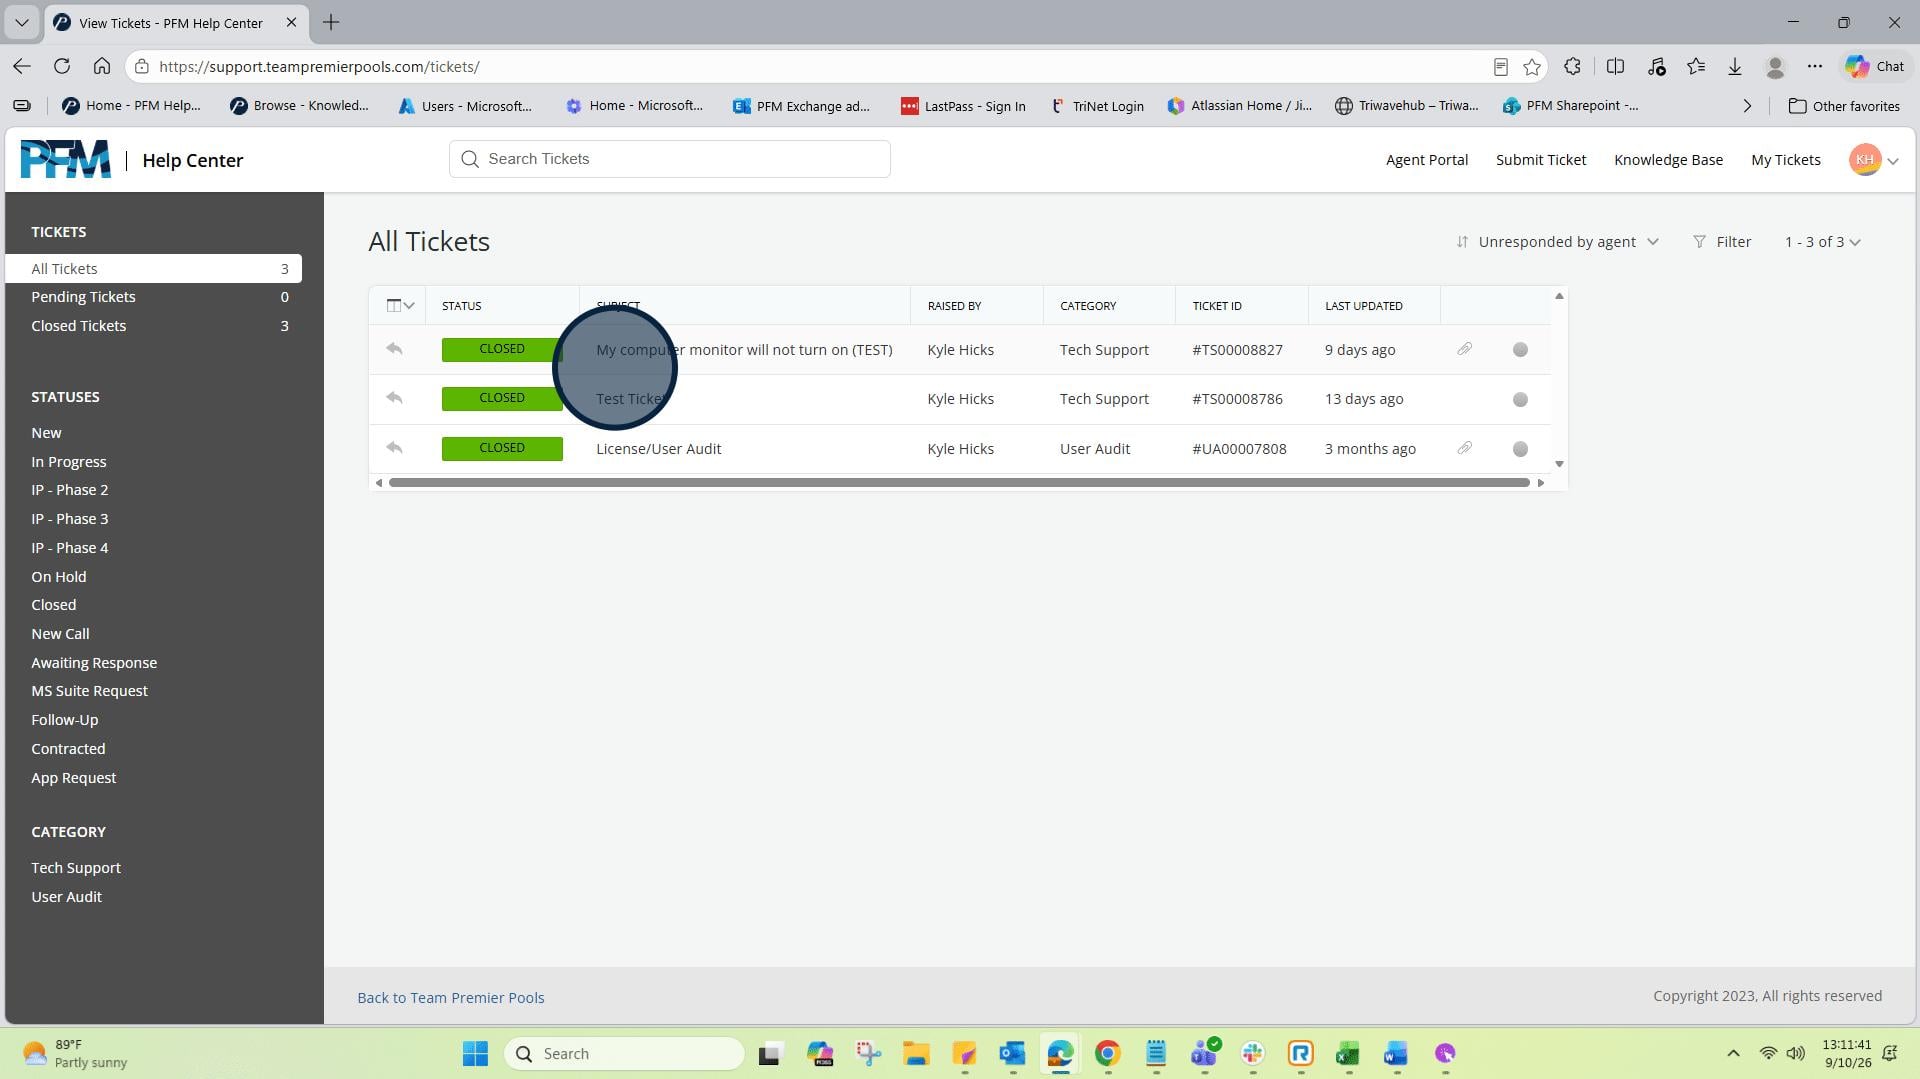The width and height of the screenshot is (1920, 1079).
Task: Open the 1 - 3 of 3 pagination dropdown
Action: (x=1822, y=242)
